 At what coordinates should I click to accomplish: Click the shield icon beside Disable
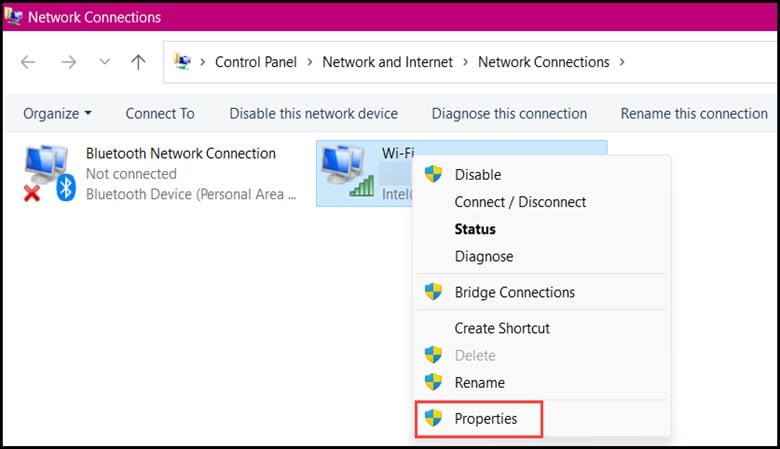pyautogui.click(x=433, y=174)
